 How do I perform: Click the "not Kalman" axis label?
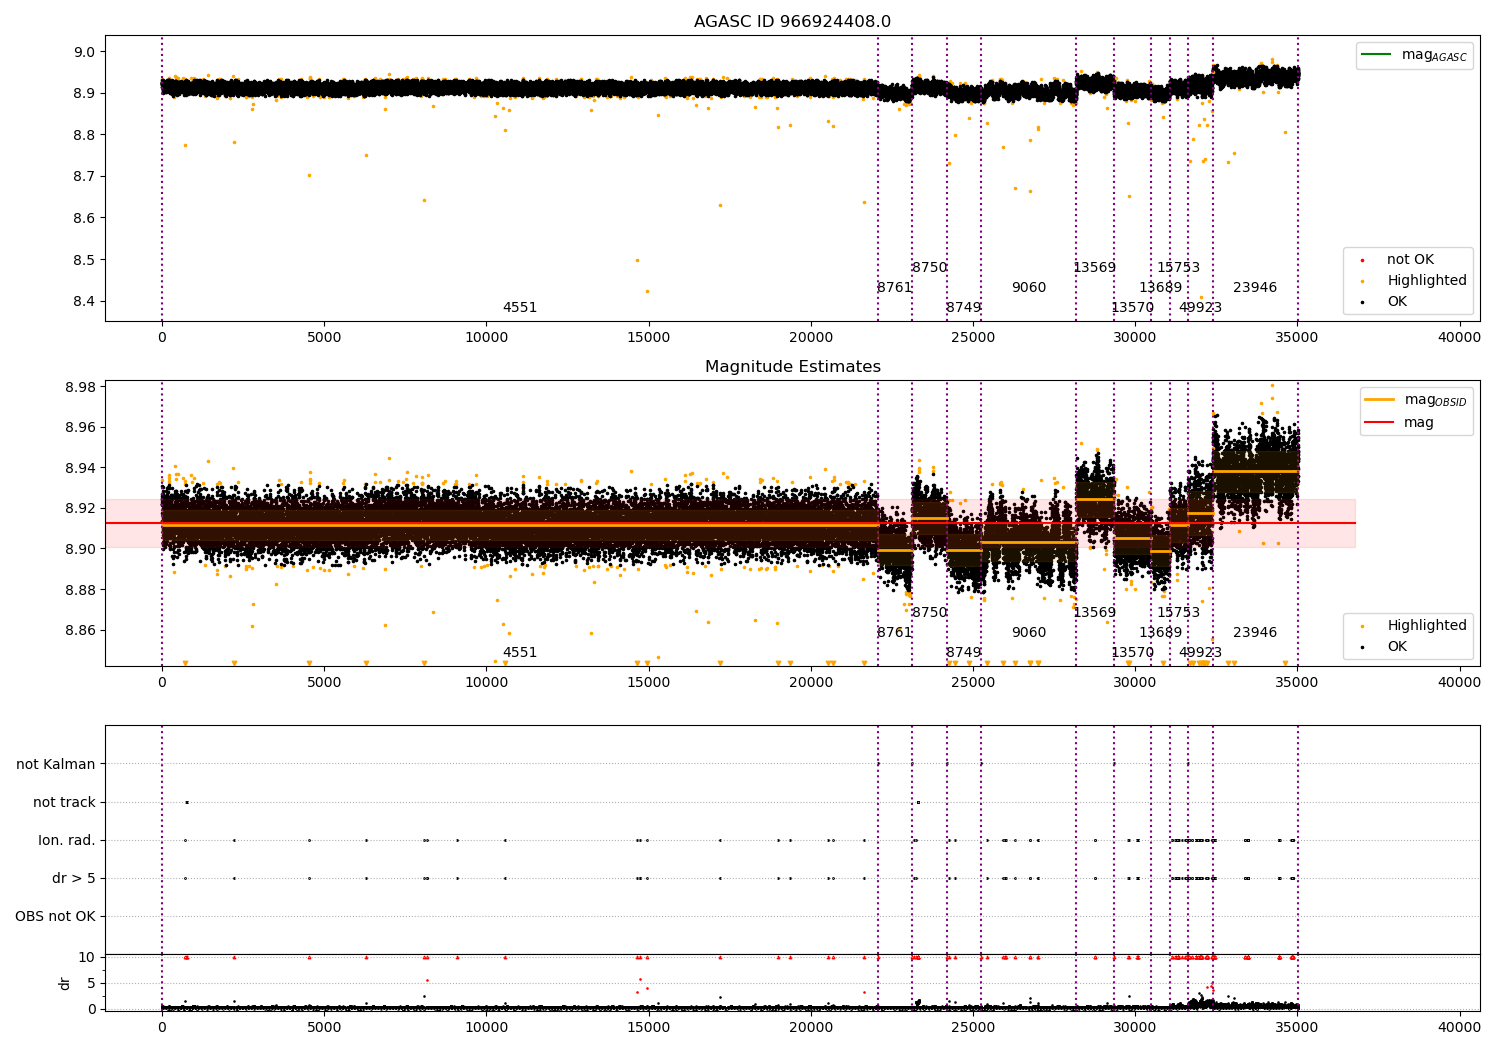56,764
